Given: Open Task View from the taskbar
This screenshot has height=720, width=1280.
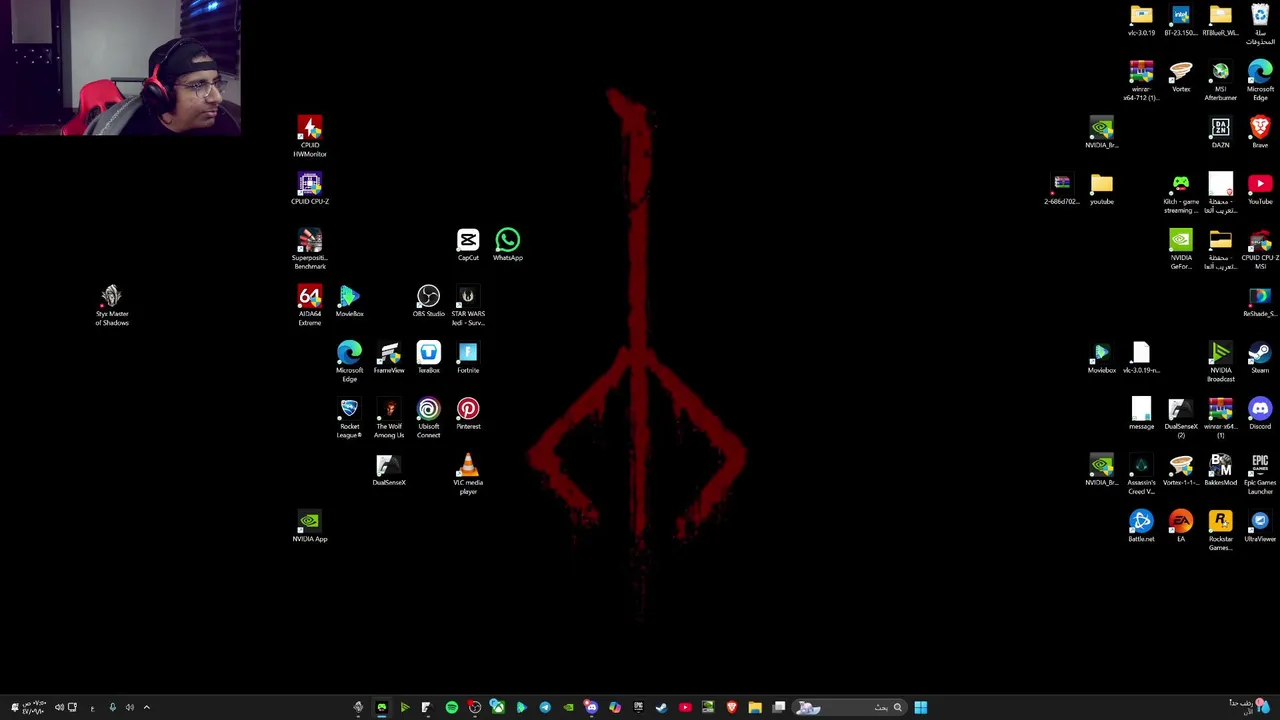Looking at the screenshot, I should point(779,708).
